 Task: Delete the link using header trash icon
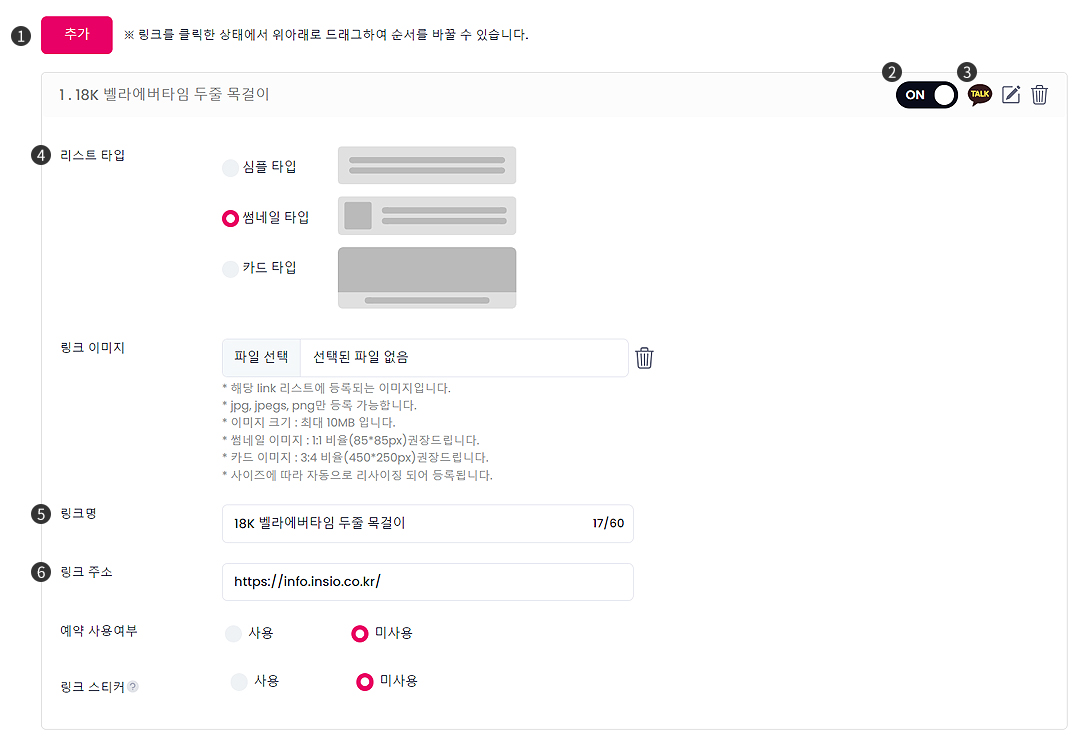[x=1040, y=95]
